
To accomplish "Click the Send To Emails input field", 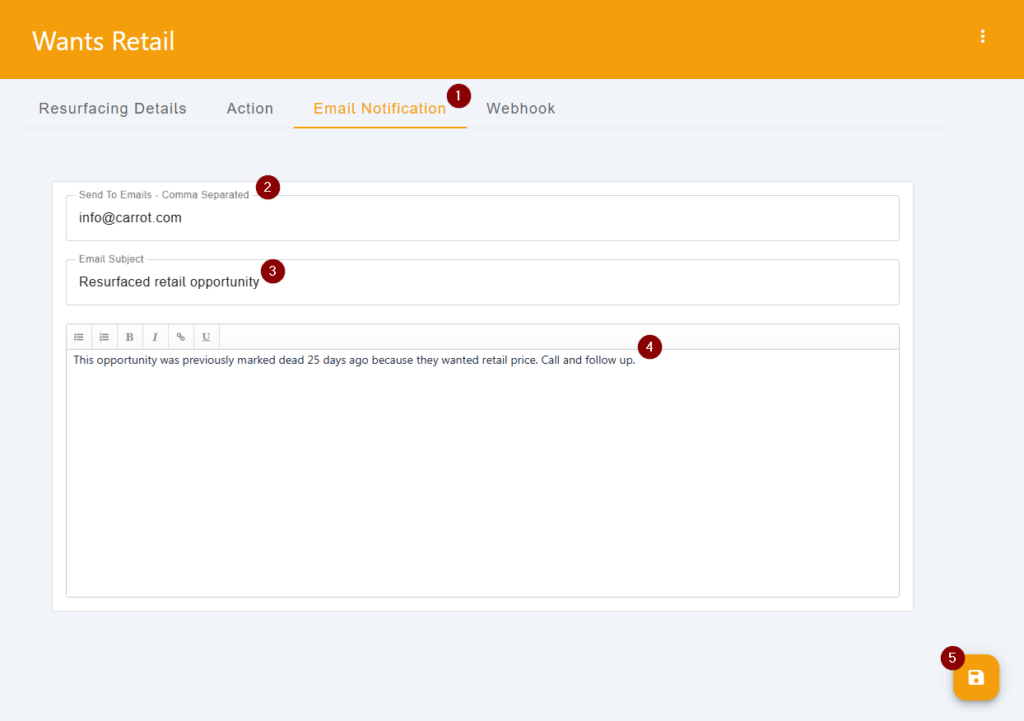I will point(482,218).
